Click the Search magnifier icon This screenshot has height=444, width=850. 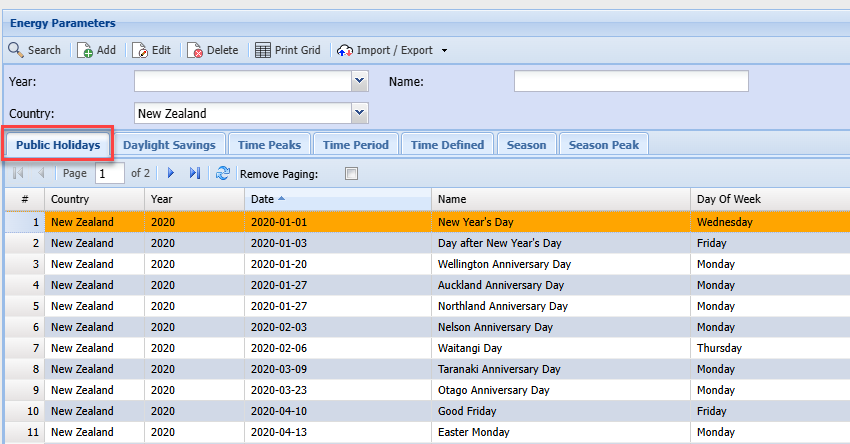pos(16,50)
